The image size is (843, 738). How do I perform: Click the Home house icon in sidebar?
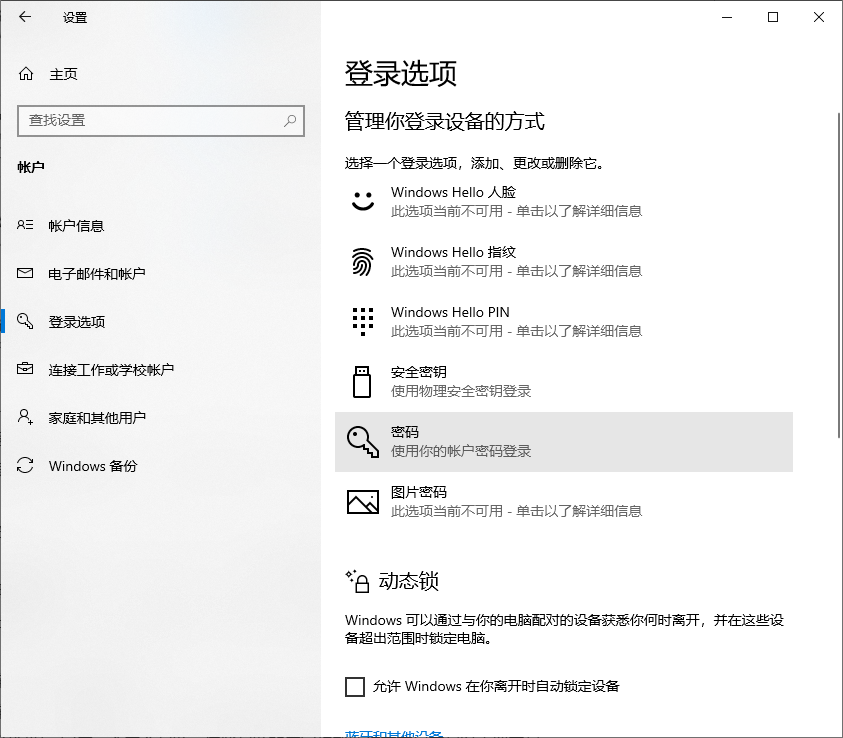click(x=28, y=73)
